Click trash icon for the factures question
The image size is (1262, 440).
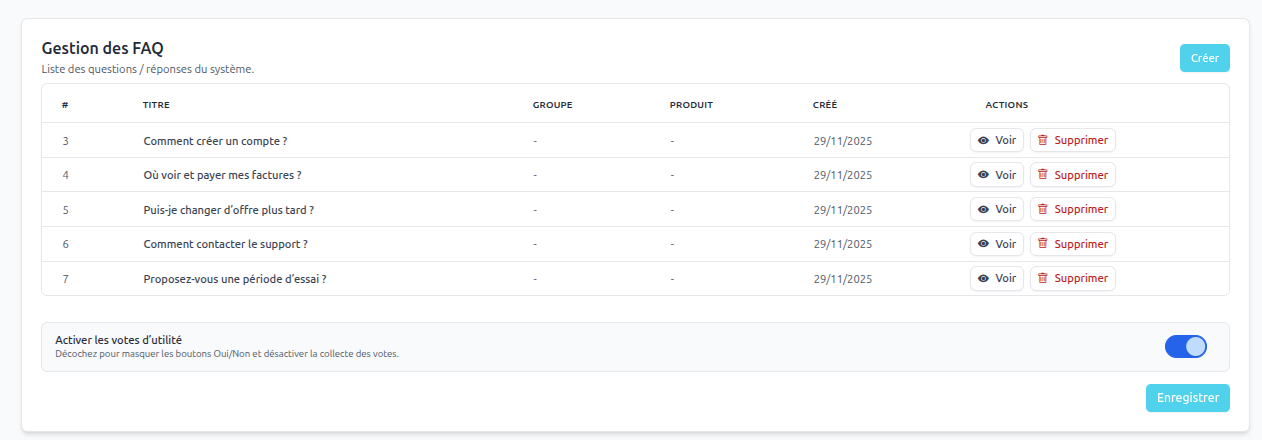(1043, 175)
